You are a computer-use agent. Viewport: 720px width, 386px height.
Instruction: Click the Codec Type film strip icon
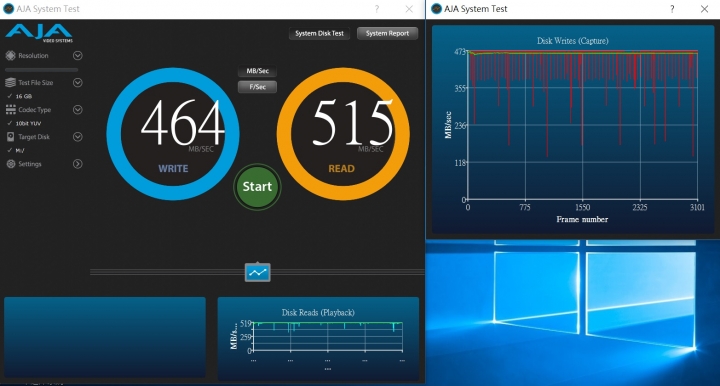(x=11, y=110)
